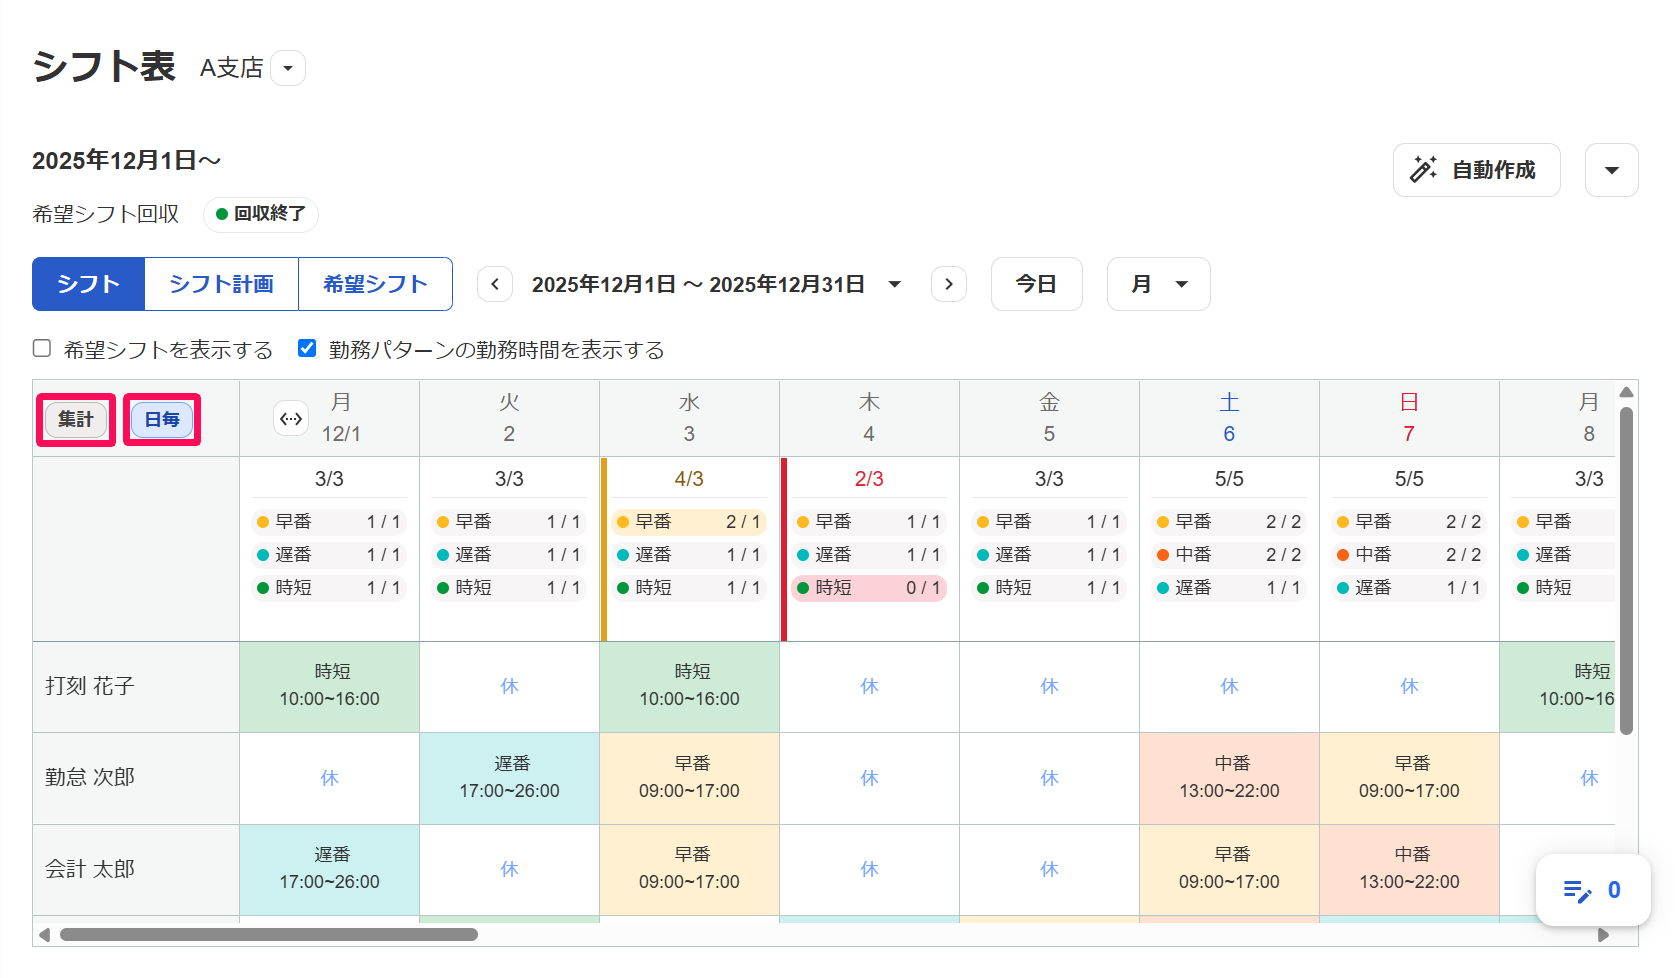Viewport: 1675px width, 978px height.
Task: Click the 会計 太郎 employee name
Action: [x=90, y=869]
